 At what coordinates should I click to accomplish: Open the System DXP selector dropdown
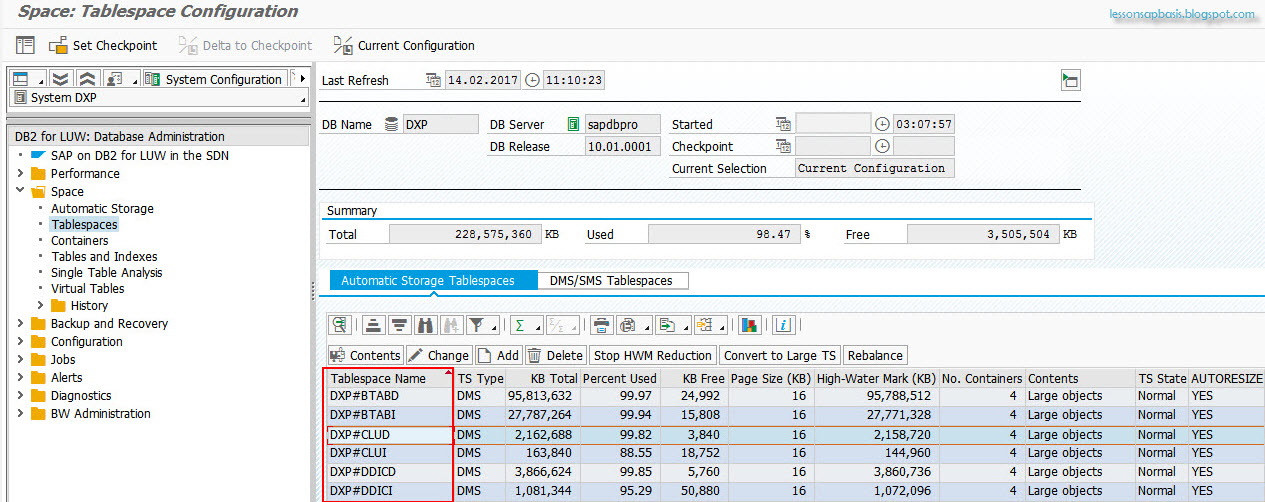[158, 98]
